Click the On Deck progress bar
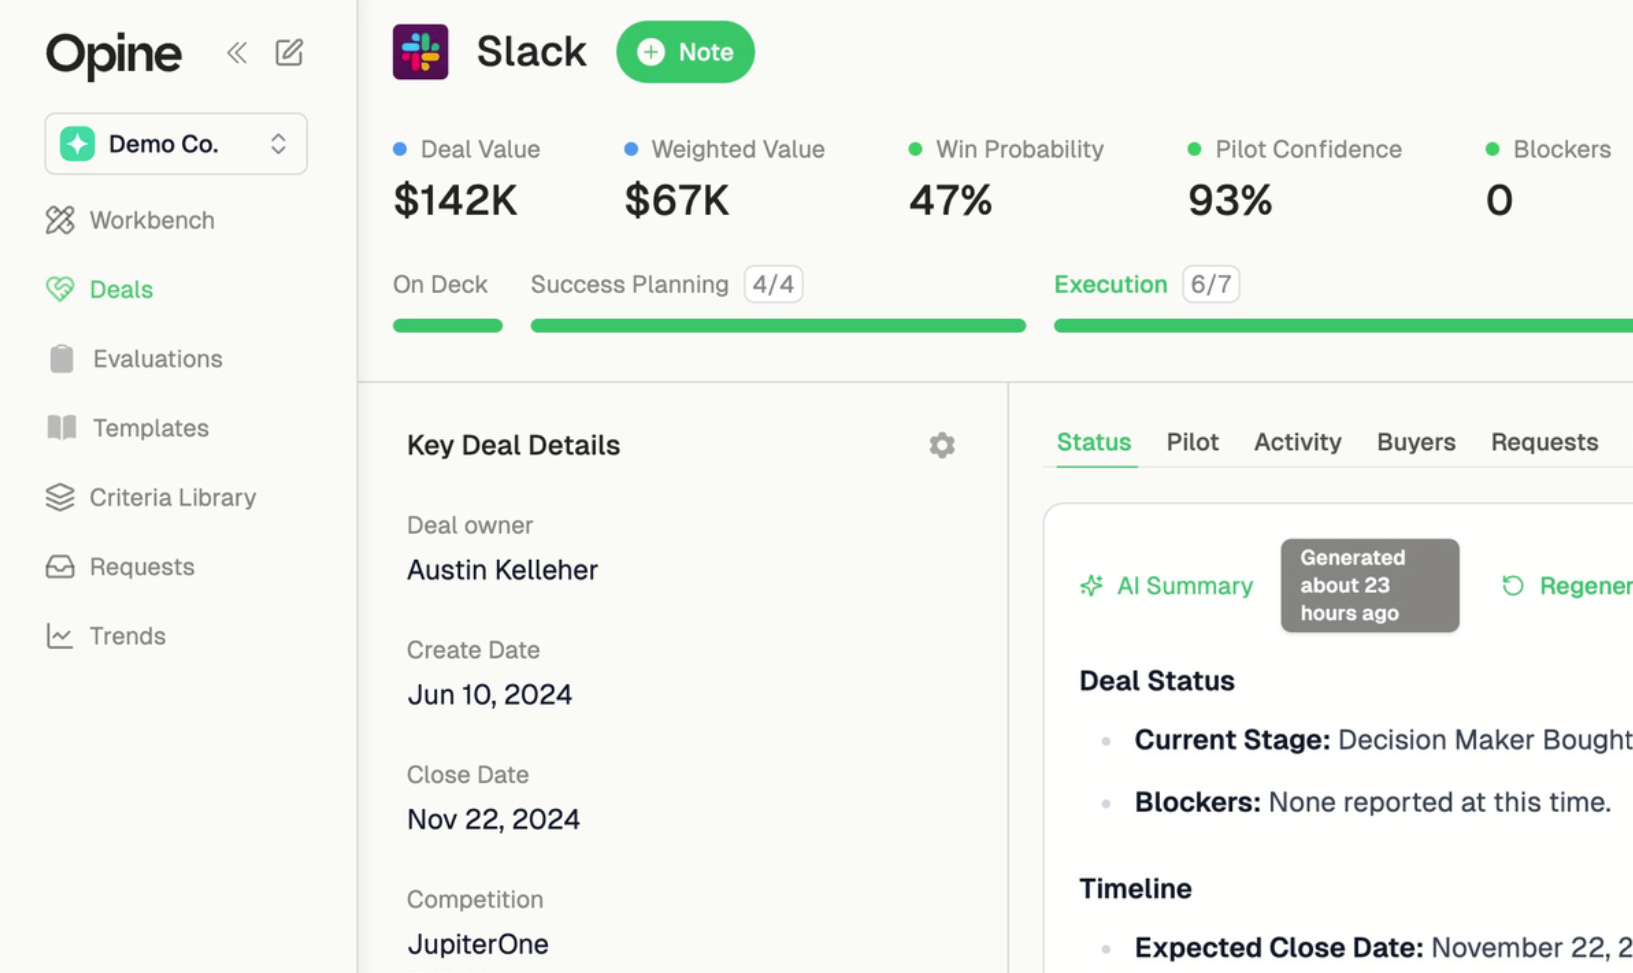This screenshot has width=1633, height=973. [447, 325]
